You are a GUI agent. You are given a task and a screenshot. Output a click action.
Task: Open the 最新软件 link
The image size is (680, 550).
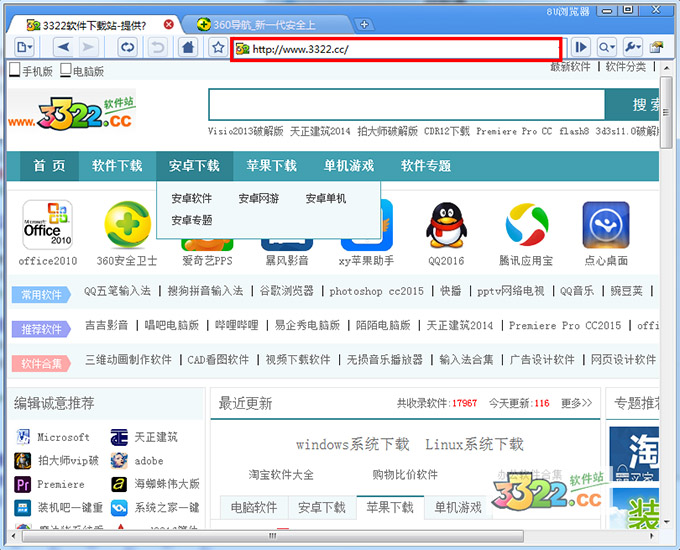(x=570, y=66)
